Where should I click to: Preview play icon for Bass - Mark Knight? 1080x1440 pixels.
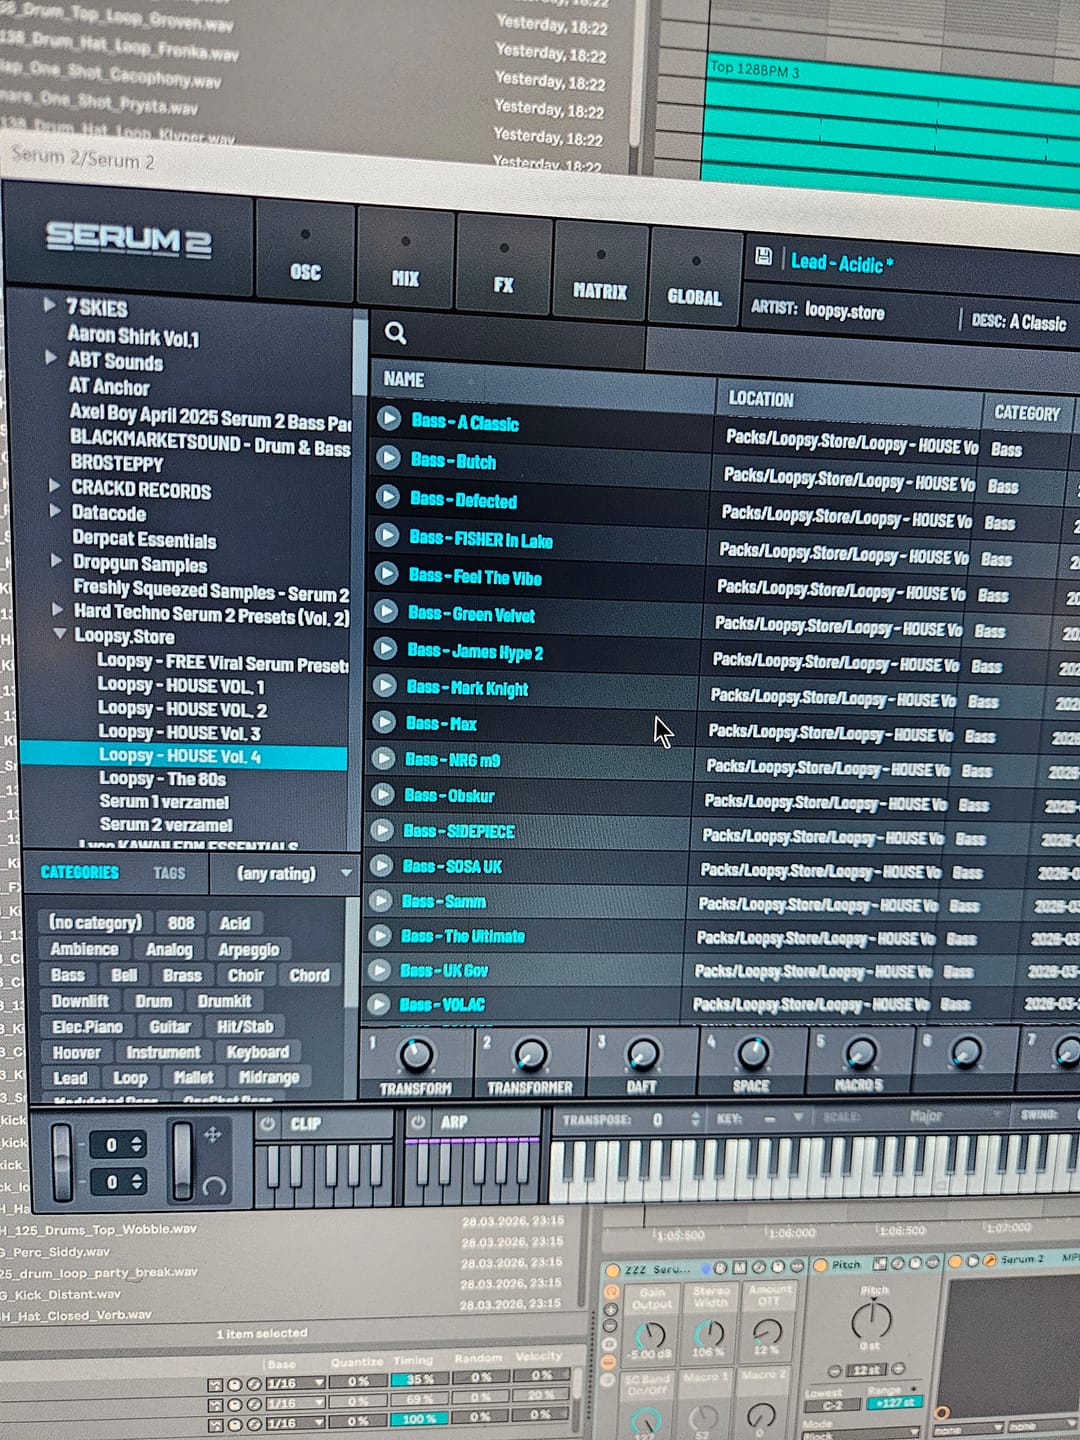[384, 685]
